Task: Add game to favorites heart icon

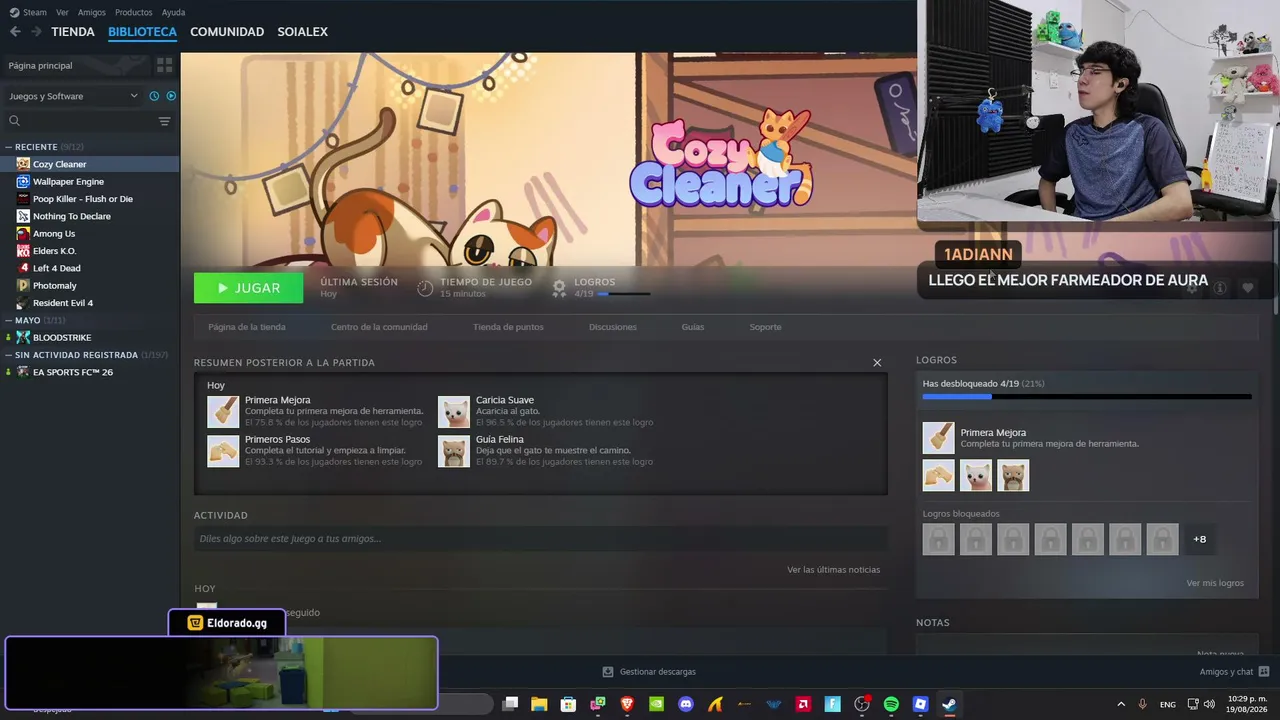Action: [1248, 288]
